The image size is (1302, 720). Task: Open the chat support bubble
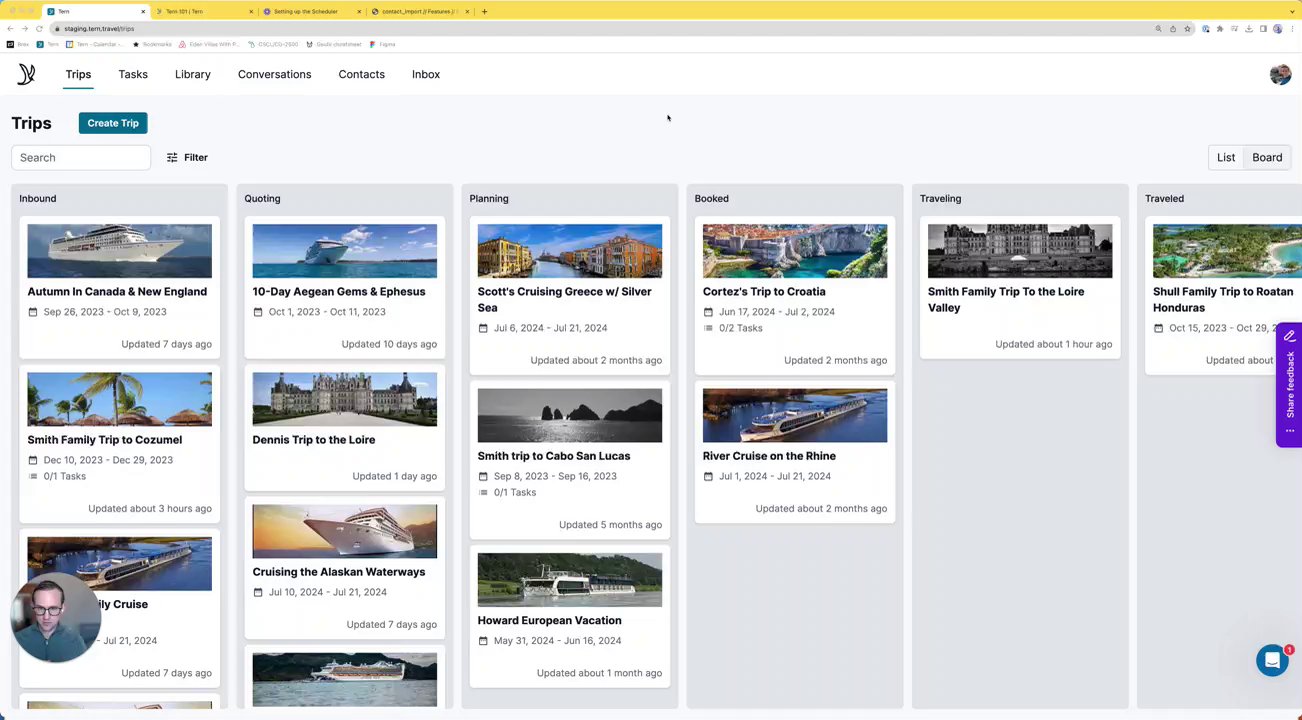coord(1272,660)
